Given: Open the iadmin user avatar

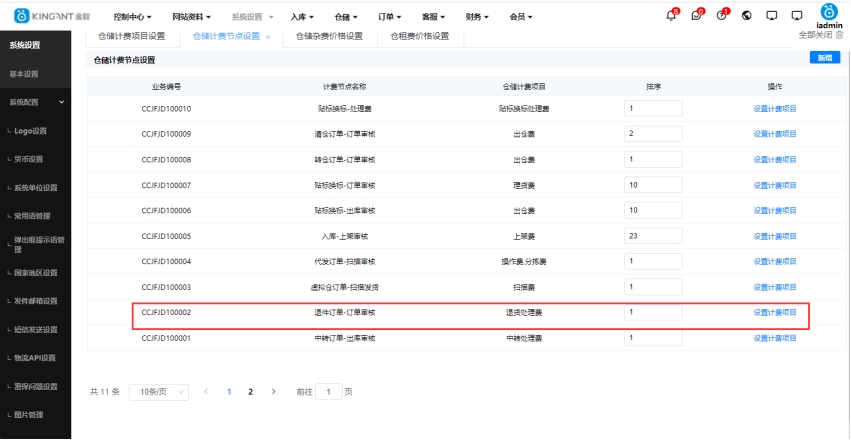Looking at the screenshot, I should click(x=829, y=12).
